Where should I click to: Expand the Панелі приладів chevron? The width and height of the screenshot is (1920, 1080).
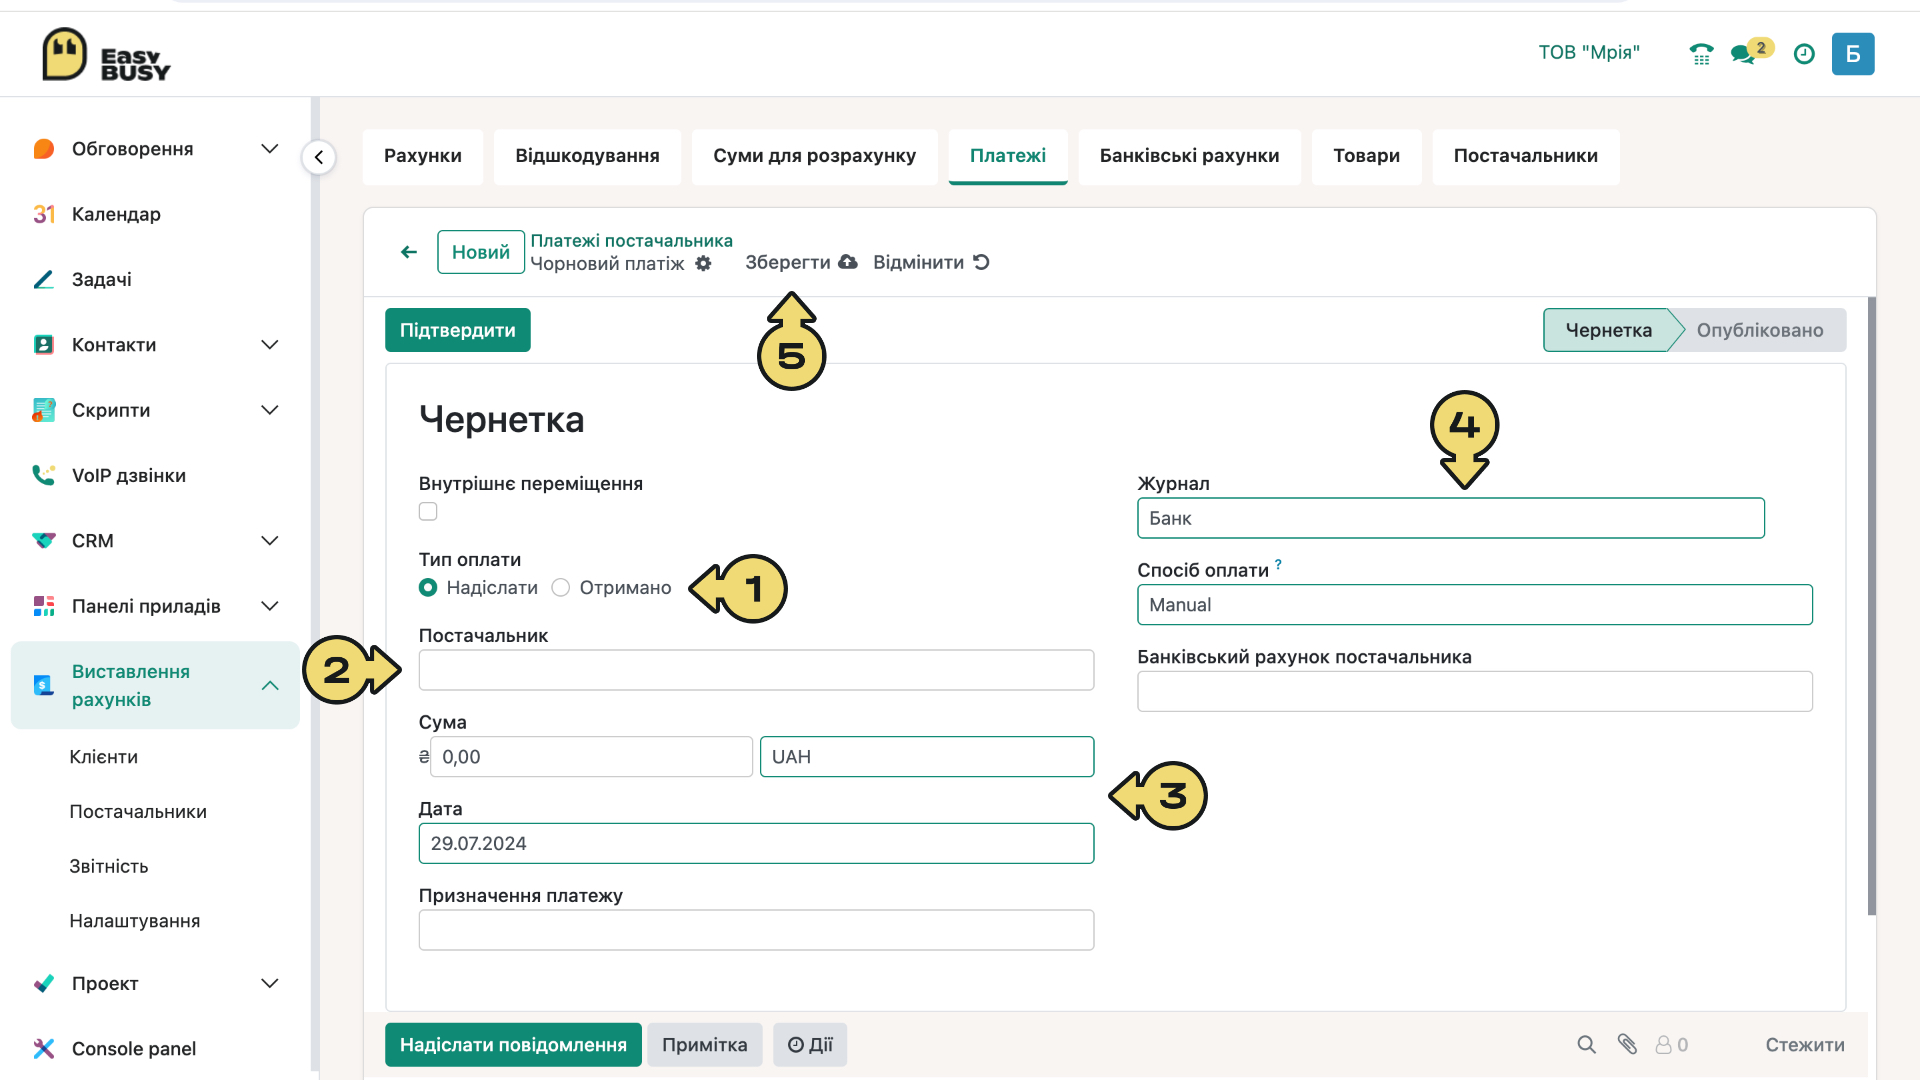coord(270,606)
